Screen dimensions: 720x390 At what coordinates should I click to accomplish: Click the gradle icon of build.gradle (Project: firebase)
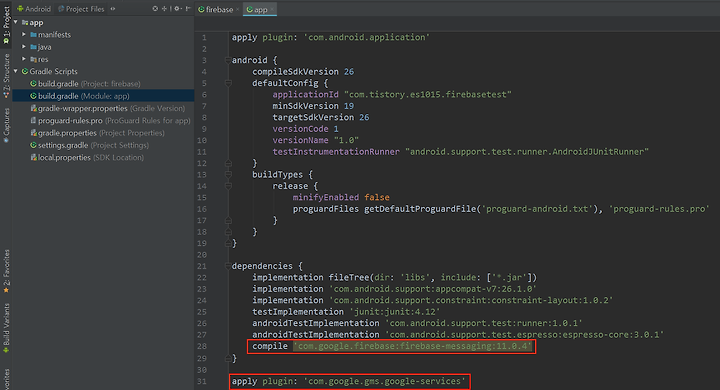(33, 84)
